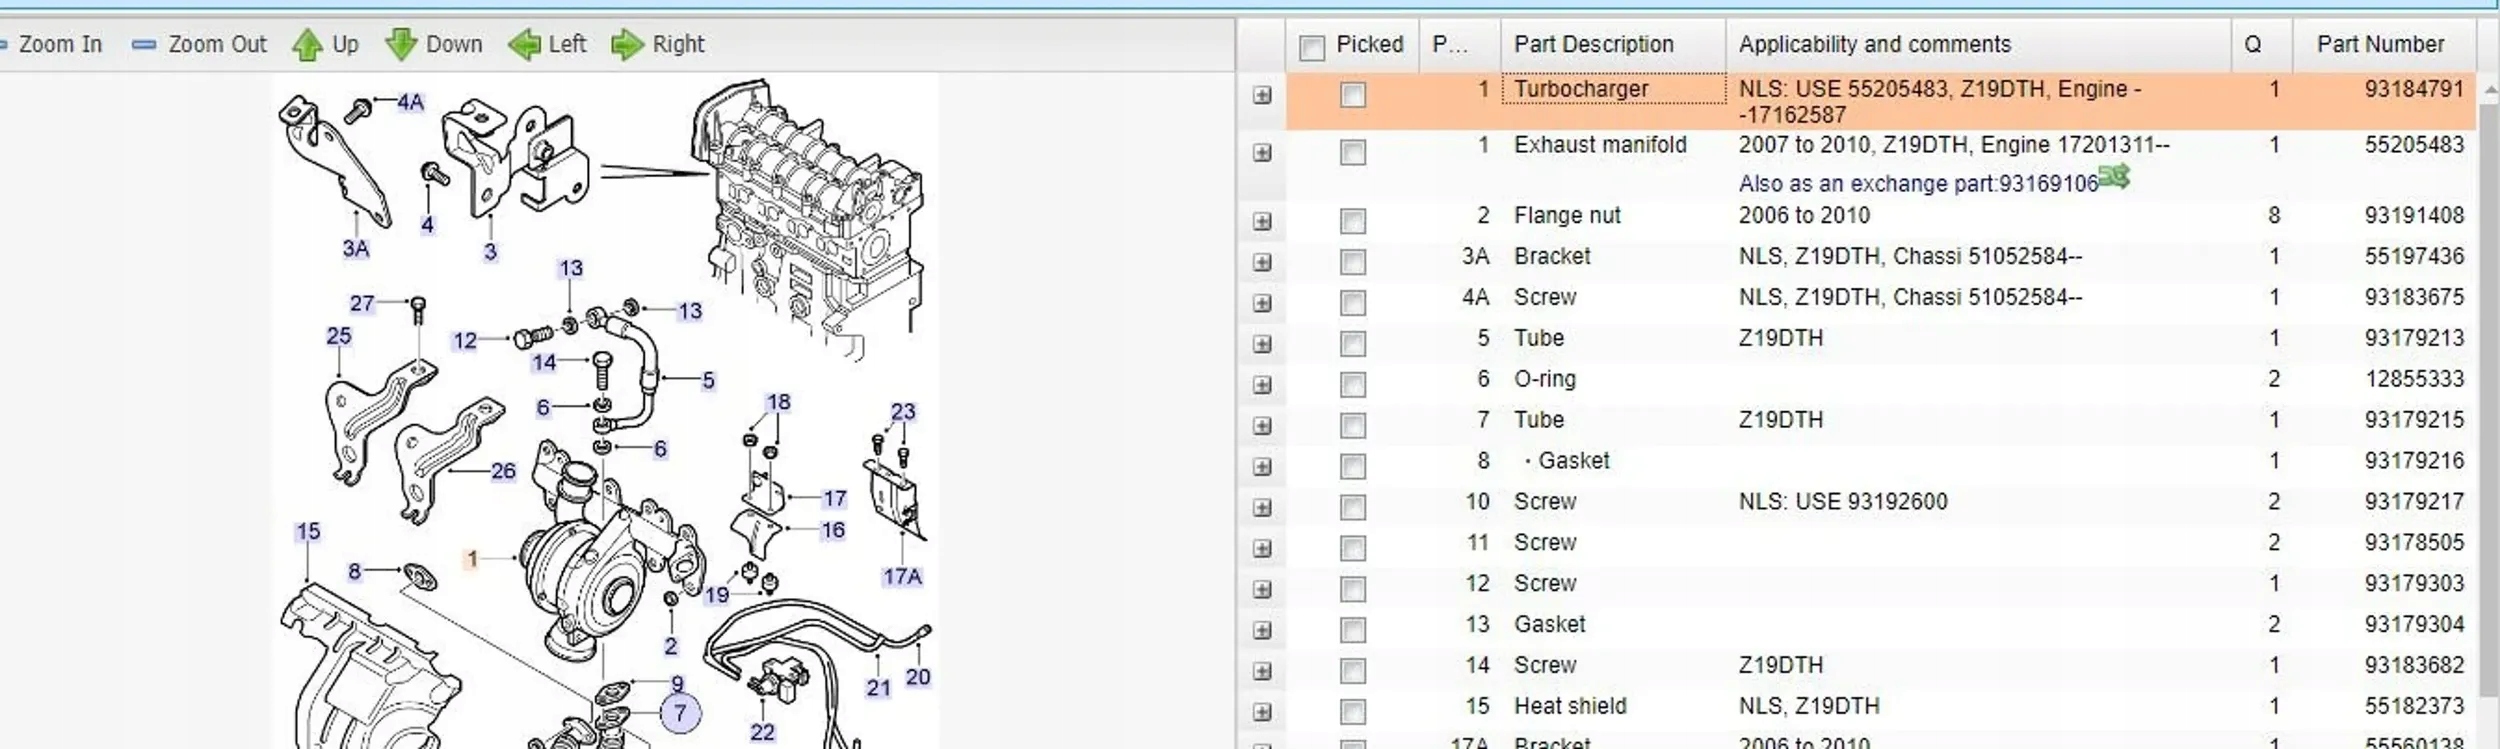Expand the O-ring row
The width and height of the screenshot is (2500, 749).
pos(1262,385)
